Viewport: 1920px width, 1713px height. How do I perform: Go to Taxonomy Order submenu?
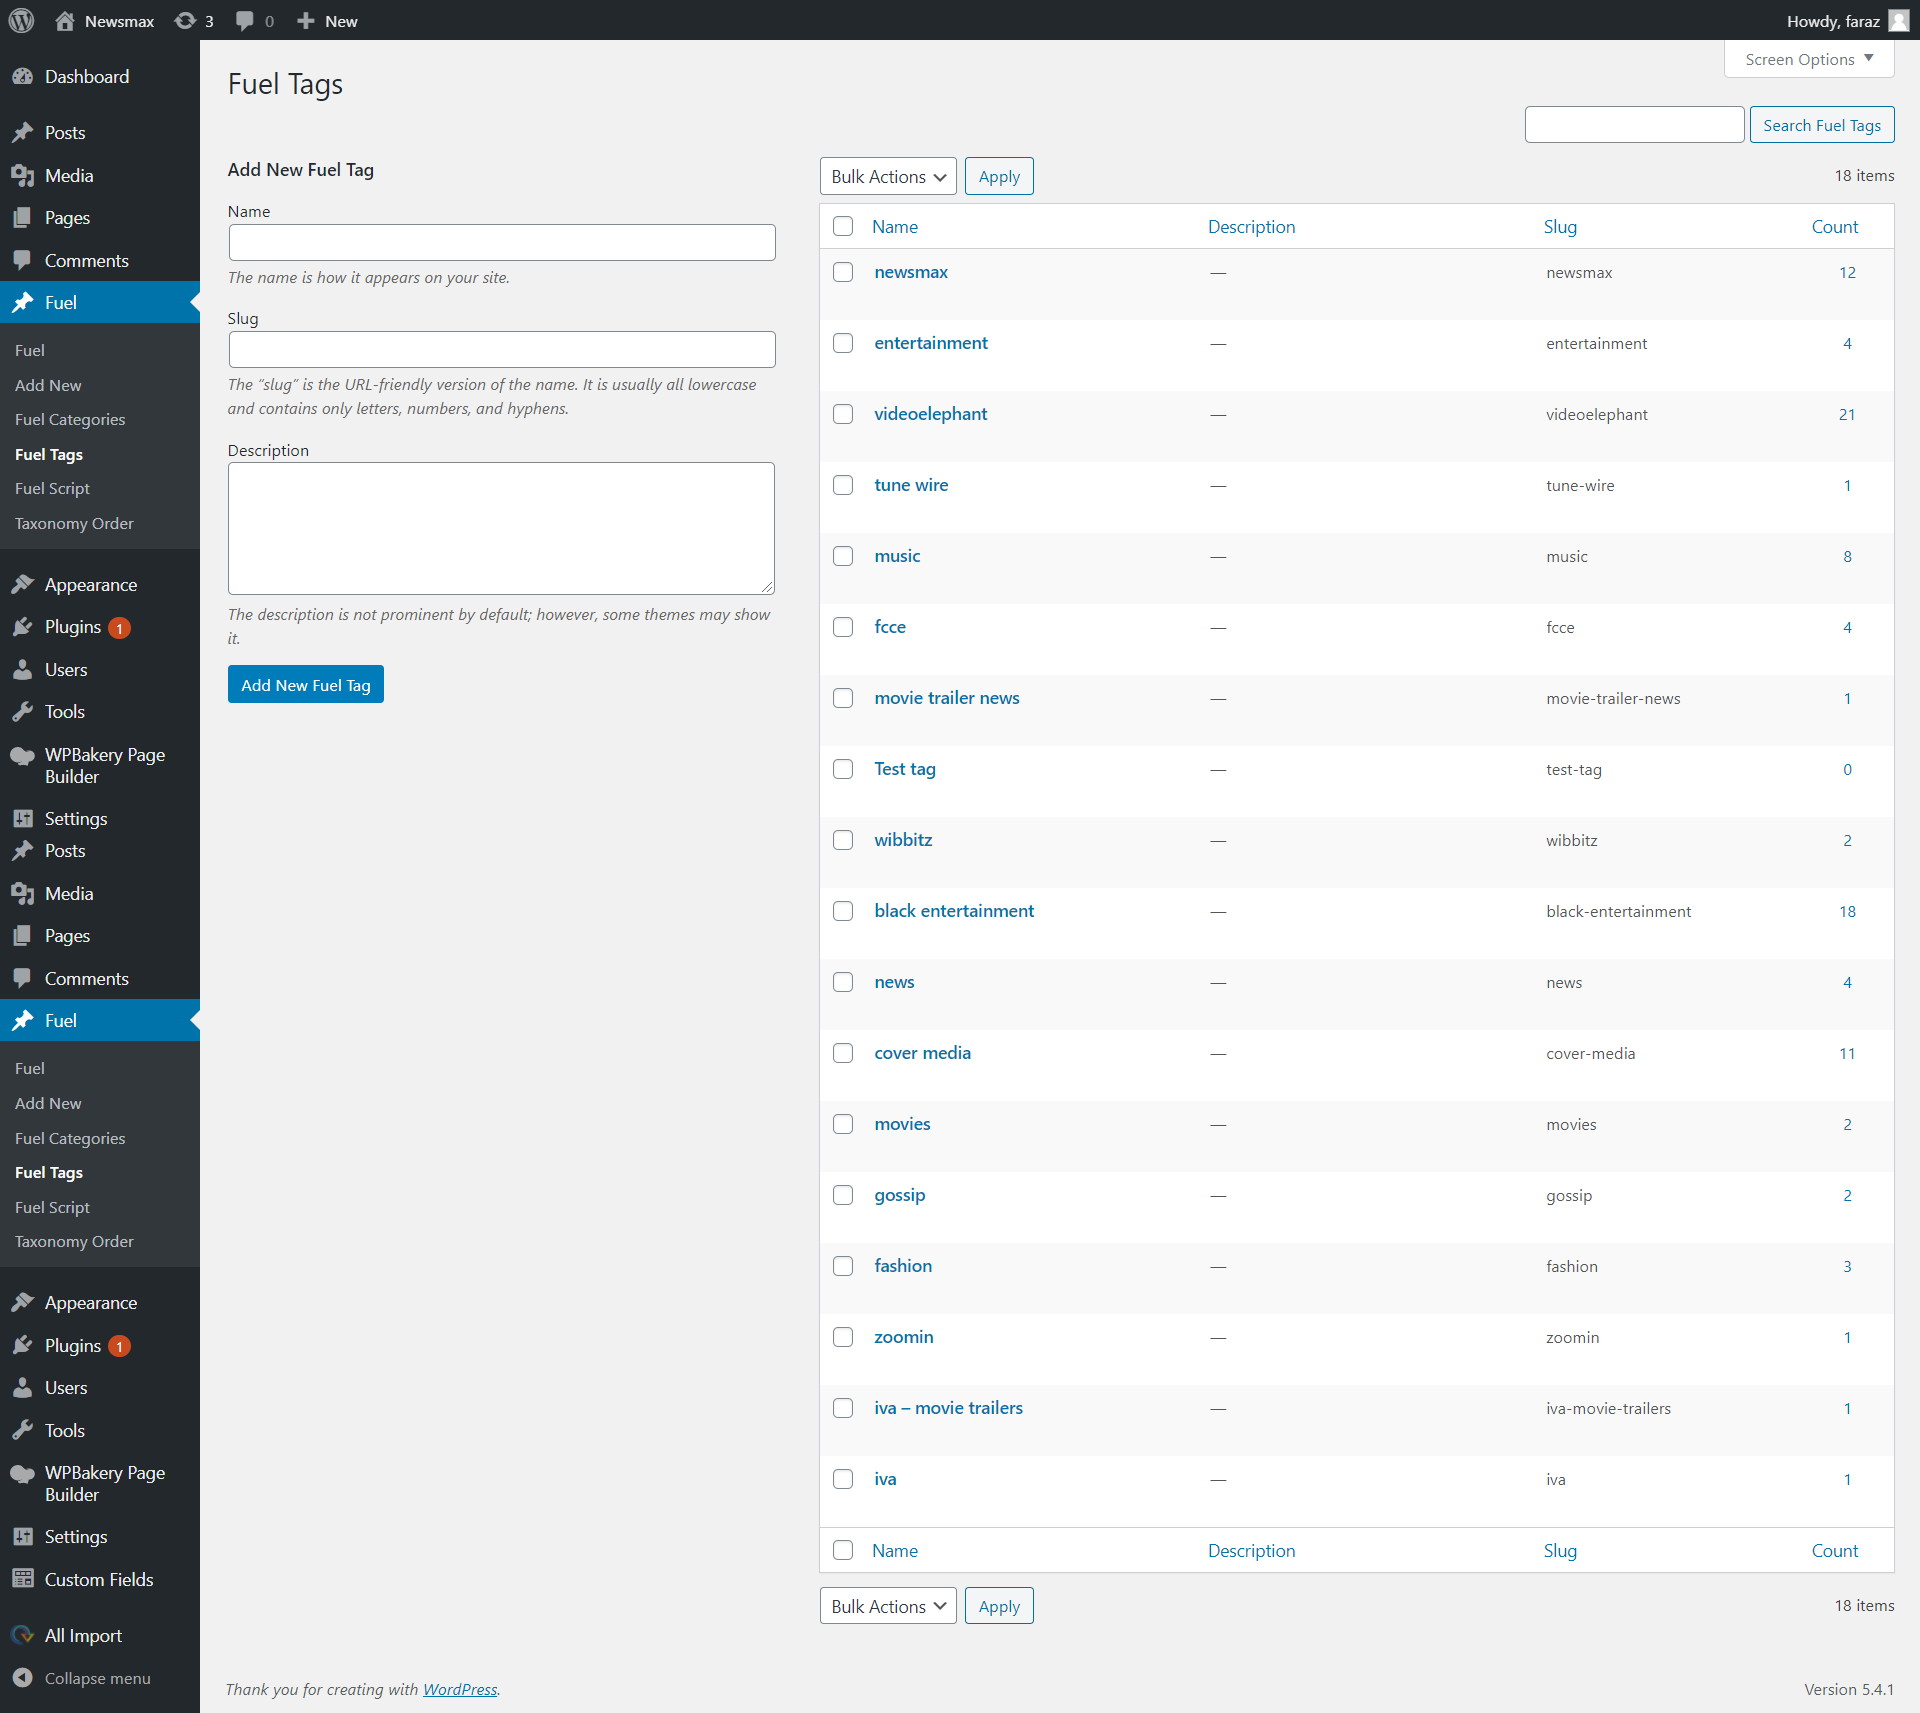pos(74,523)
